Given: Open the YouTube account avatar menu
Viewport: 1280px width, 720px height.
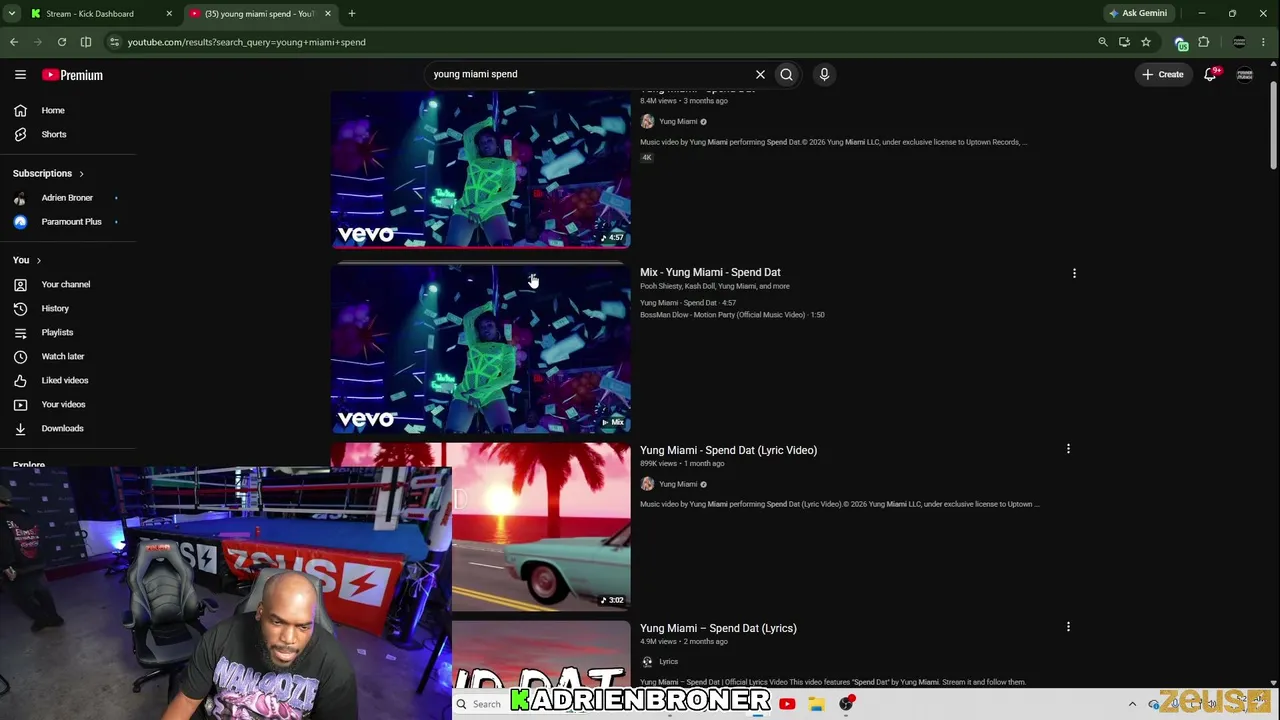Looking at the screenshot, I should pos(1245,74).
